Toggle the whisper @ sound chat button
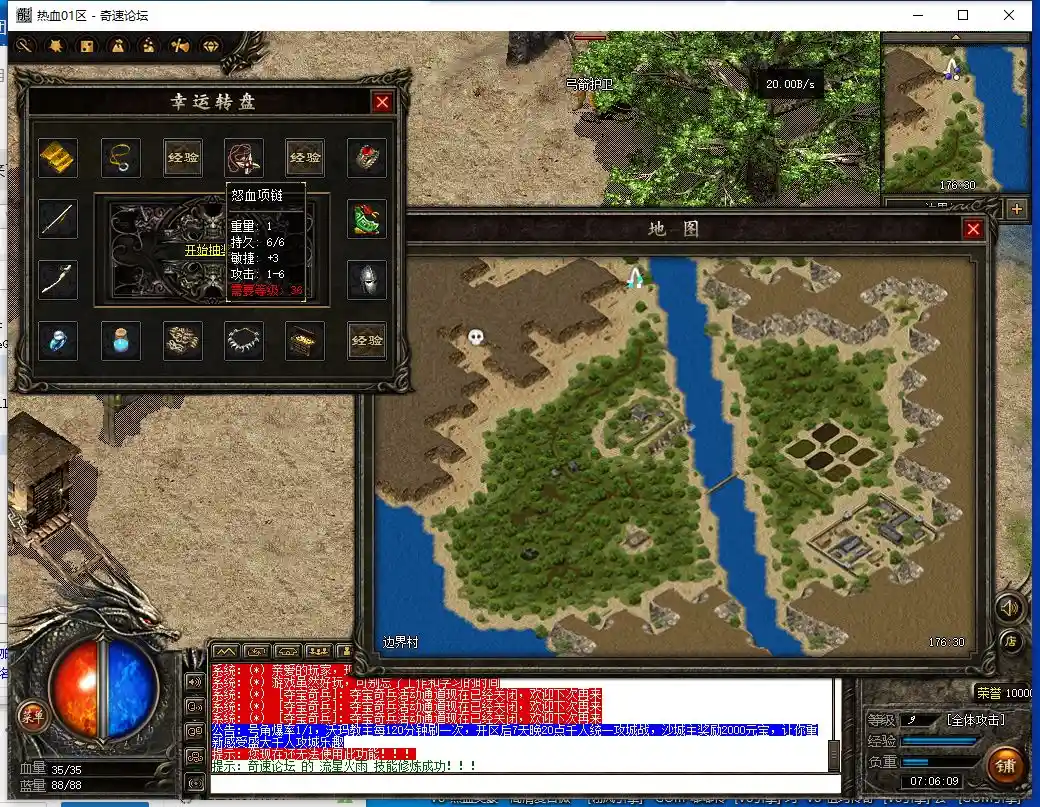The width and height of the screenshot is (1040, 807). 194,706
